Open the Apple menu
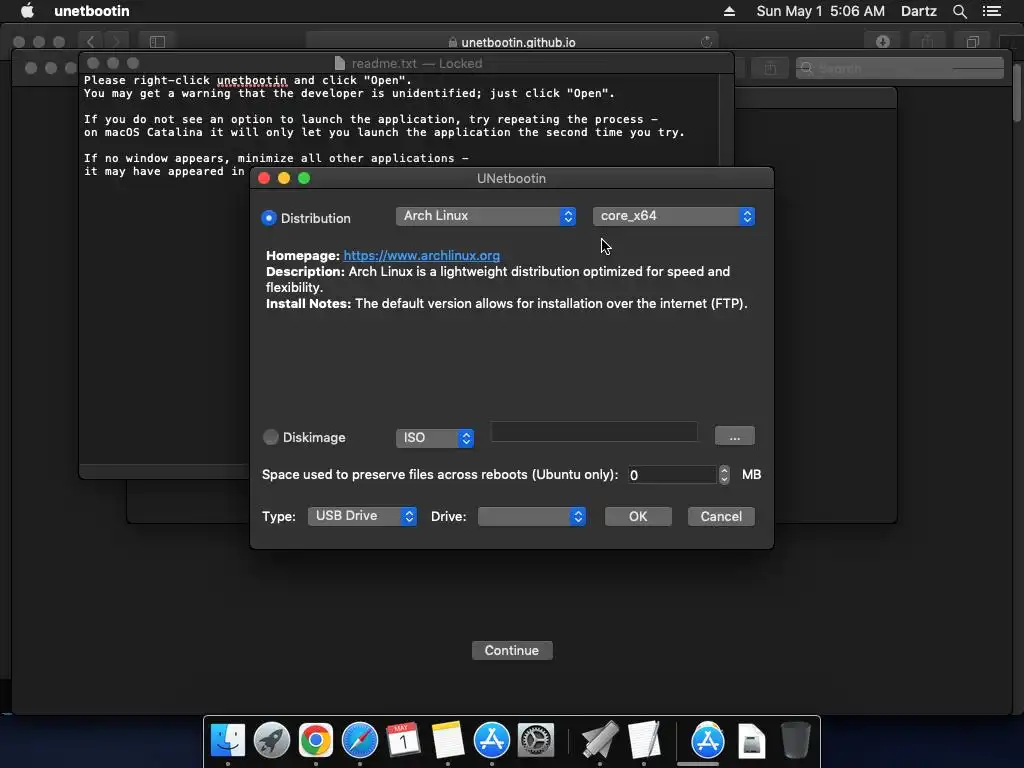 click(27, 11)
